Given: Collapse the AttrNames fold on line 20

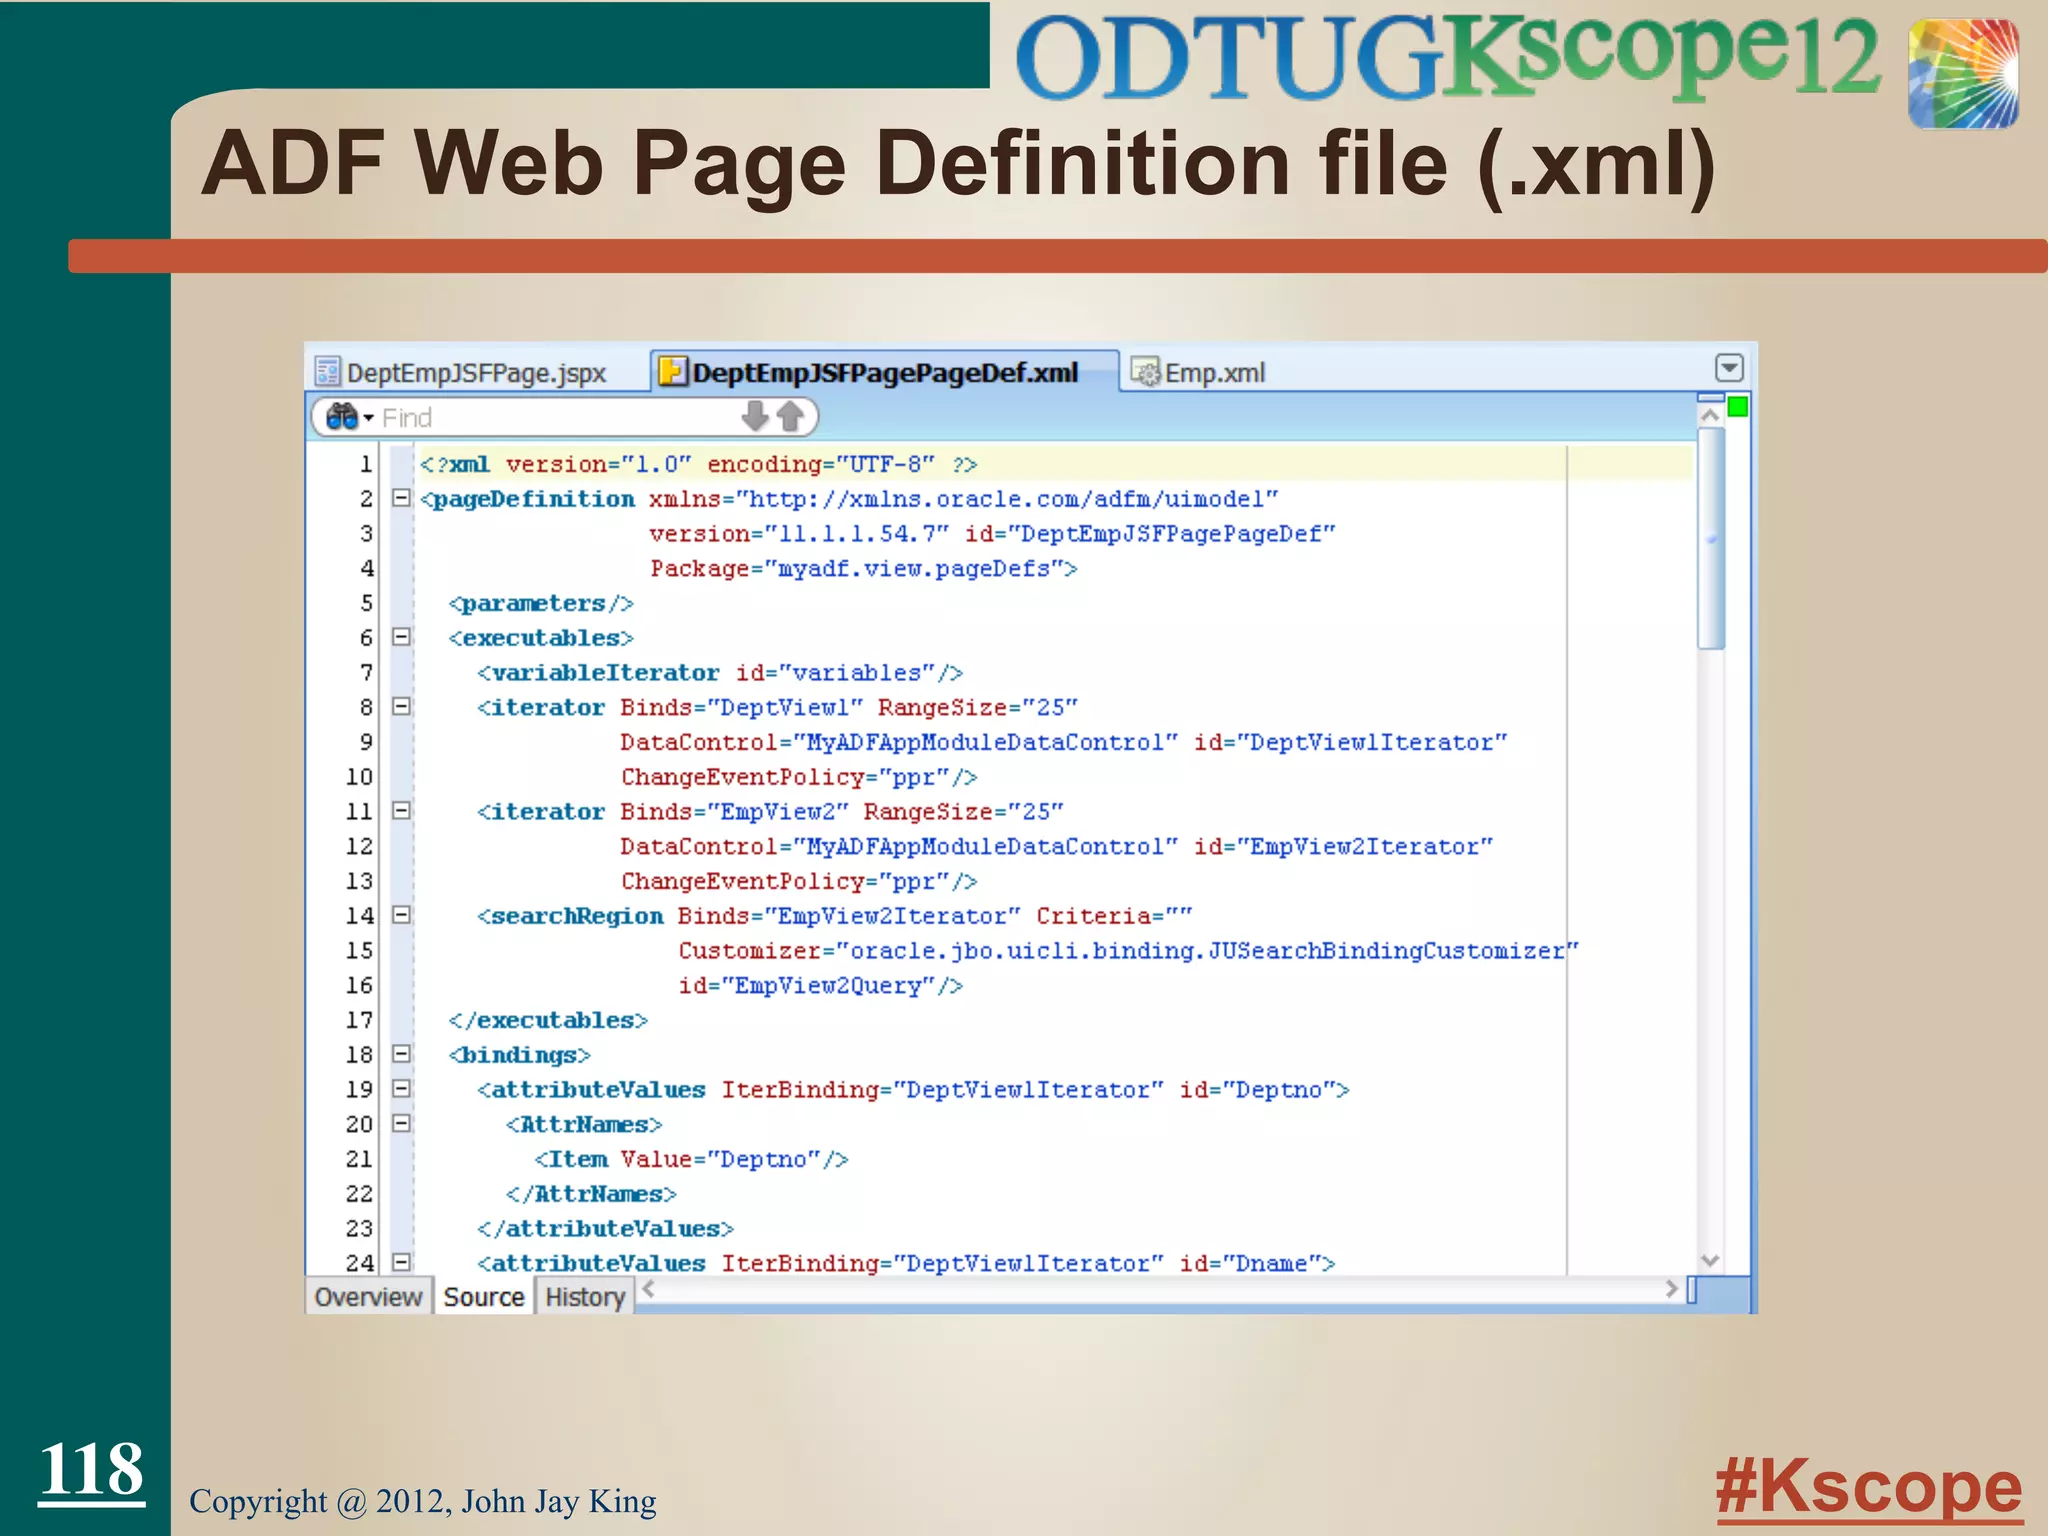Looking at the screenshot, I should click(x=401, y=1123).
